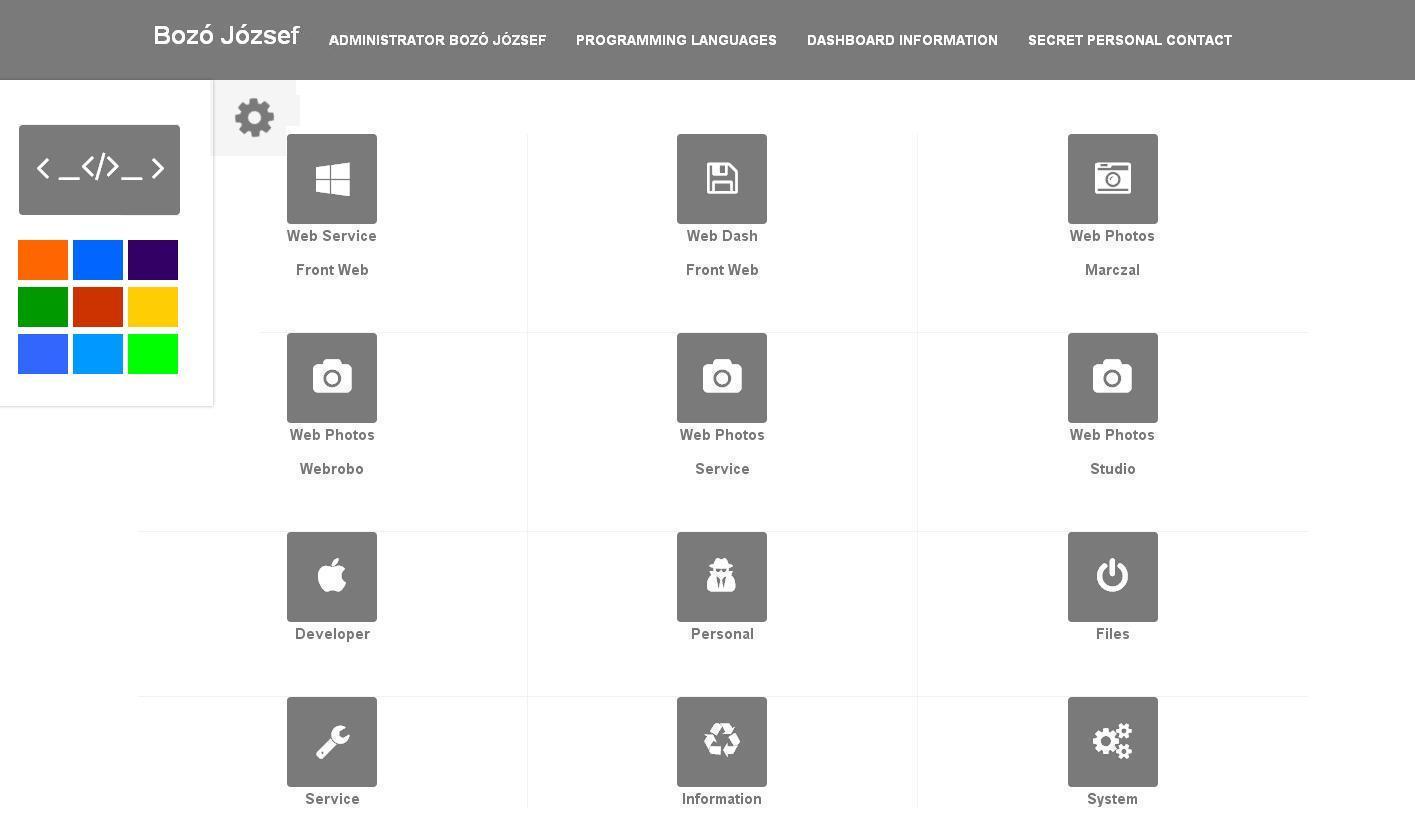1415x815 pixels.
Task: Toggle the settings gear panel handle
Action: 255,118
